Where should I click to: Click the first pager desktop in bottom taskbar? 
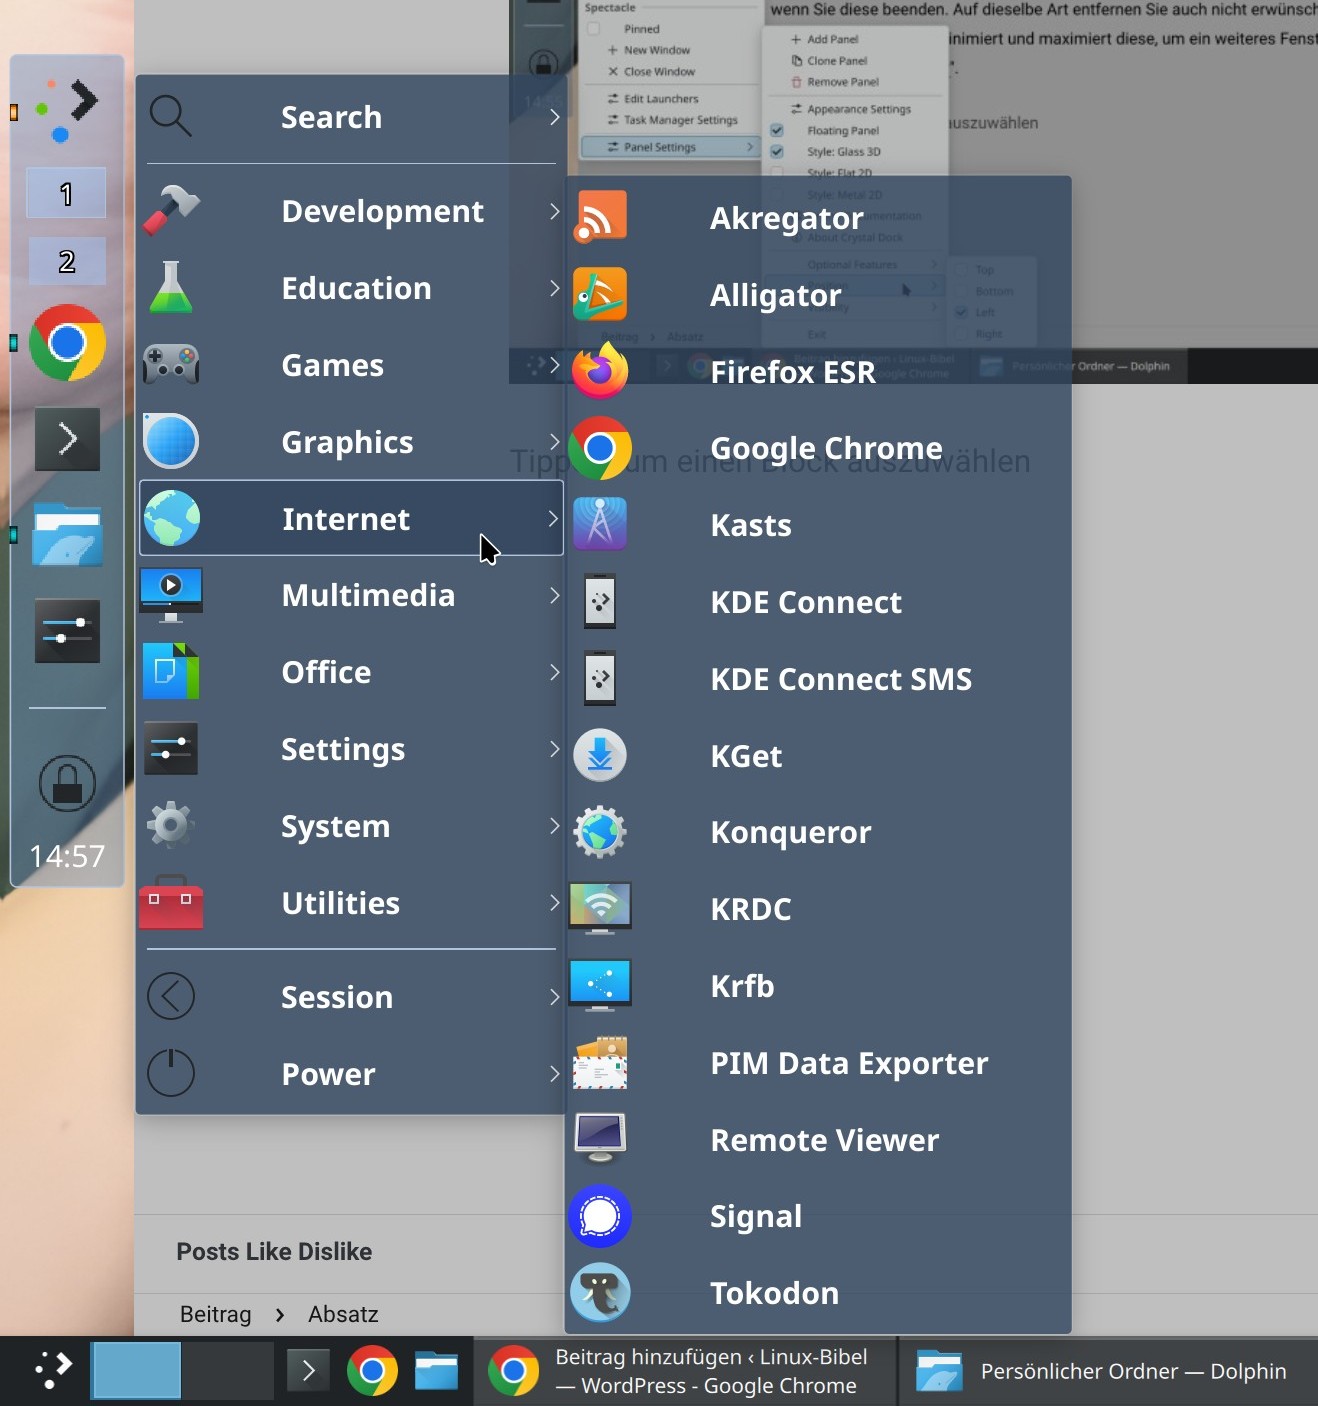[x=136, y=1371]
